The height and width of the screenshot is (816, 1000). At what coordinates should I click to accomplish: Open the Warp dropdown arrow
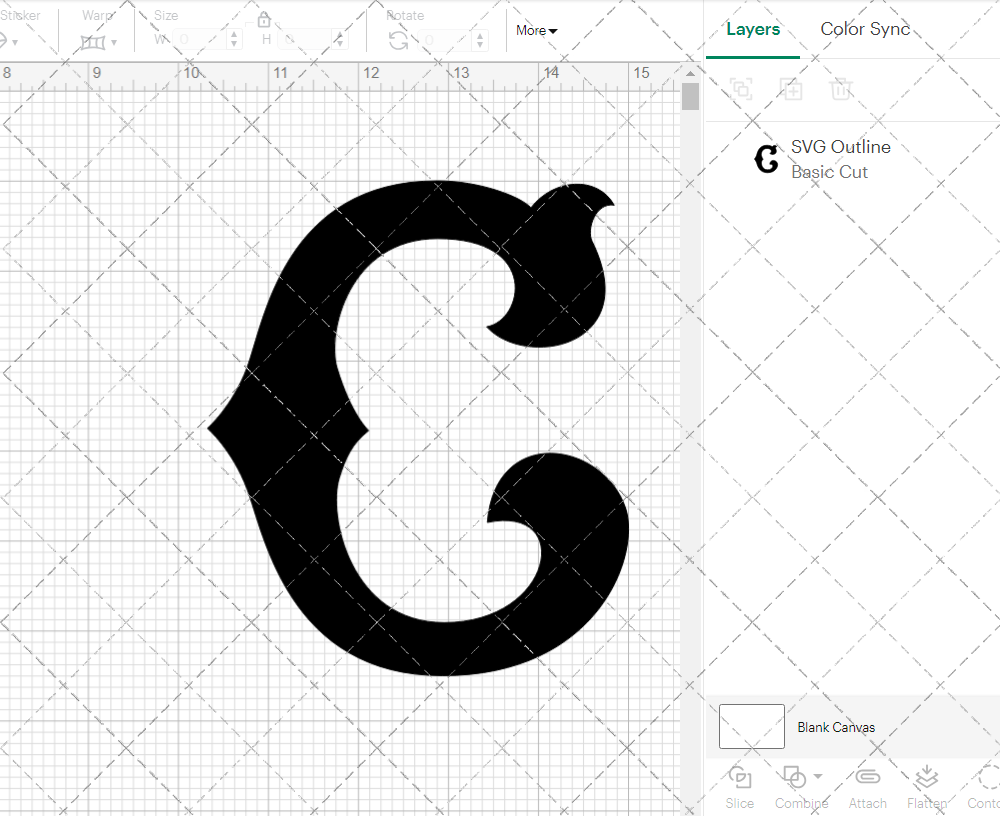pos(114,43)
